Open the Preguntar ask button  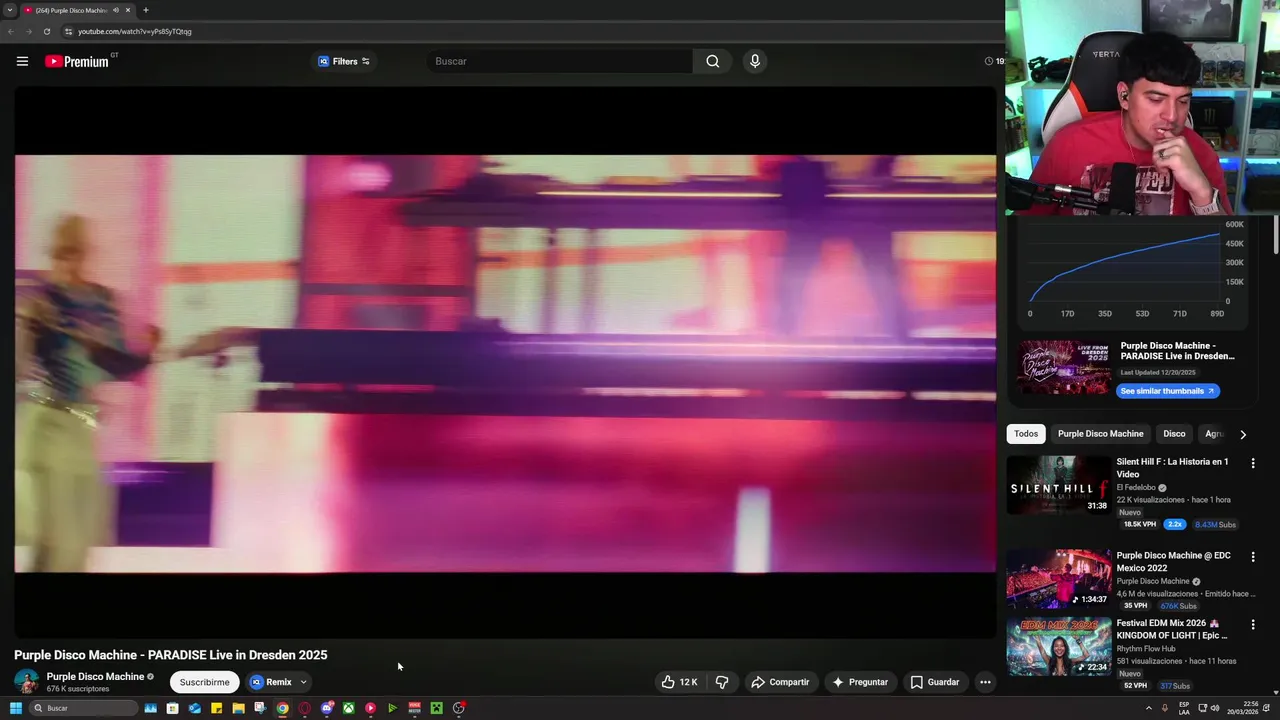coord(859,682)
